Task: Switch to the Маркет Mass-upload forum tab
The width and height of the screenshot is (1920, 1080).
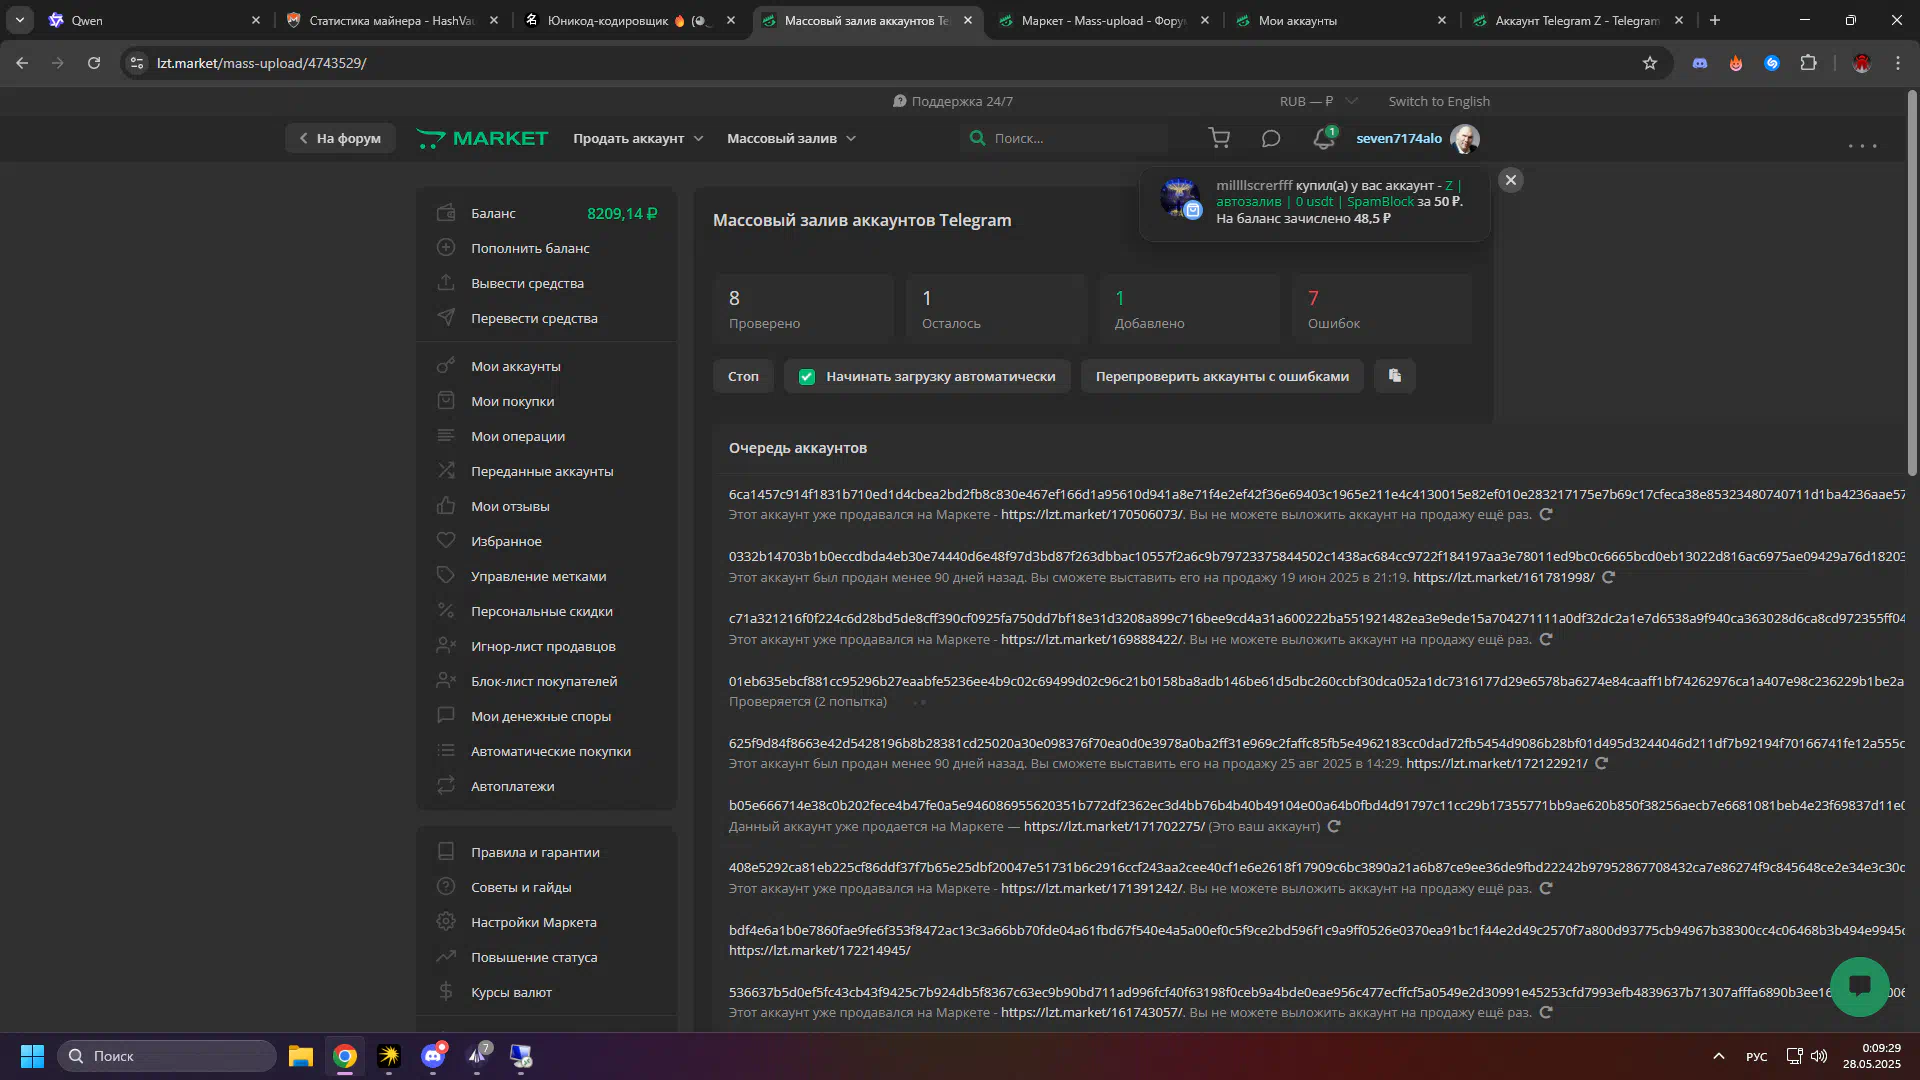Action: [1104, 20]
